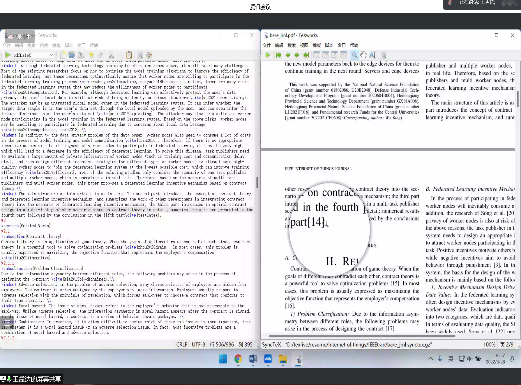Toggle the Select Text tool in PDF toolbar
Screen dimensions: 521x385
pos(372,55)
